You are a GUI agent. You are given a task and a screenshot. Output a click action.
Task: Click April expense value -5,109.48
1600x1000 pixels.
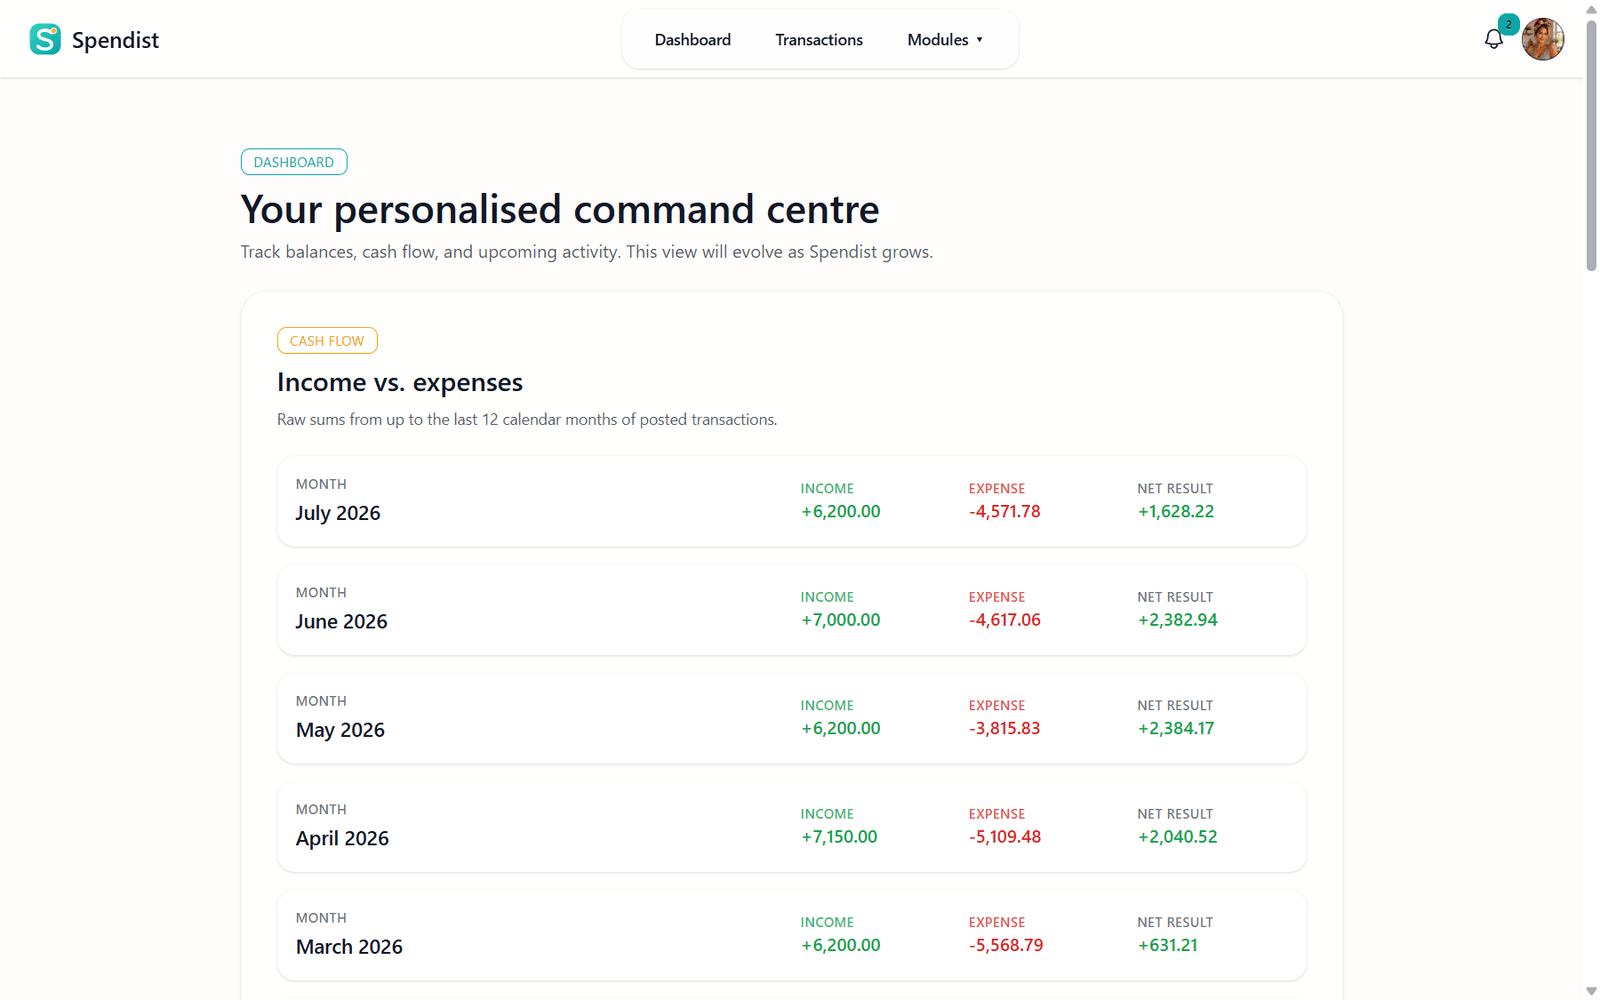[1004, 837]
